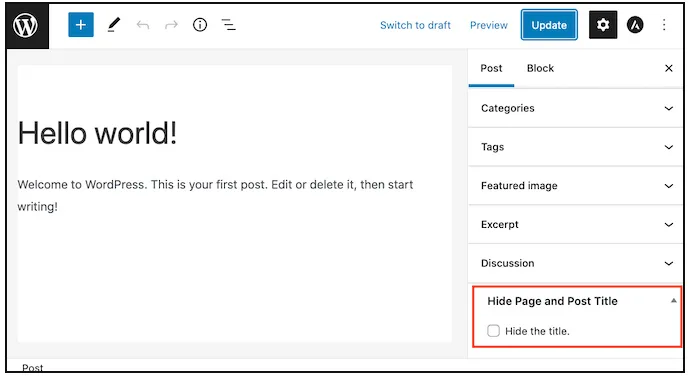Click the undo arrow
The image size is (690, 376).
[x=143, y=25]
